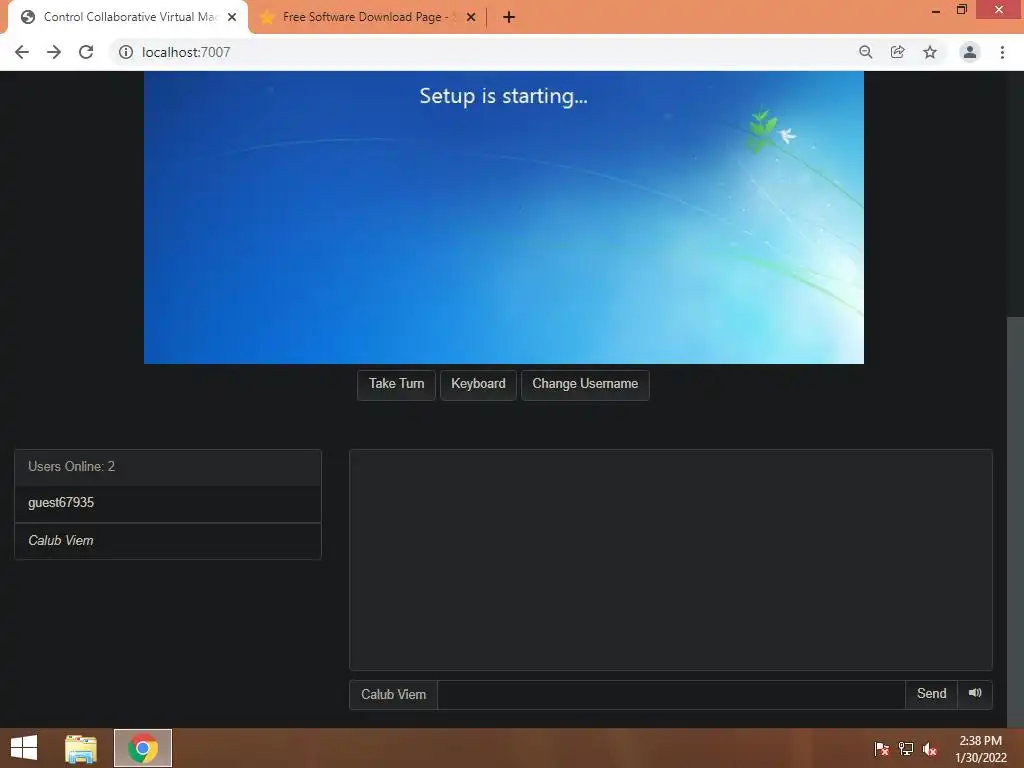Open a new tab with plus button

509,18
